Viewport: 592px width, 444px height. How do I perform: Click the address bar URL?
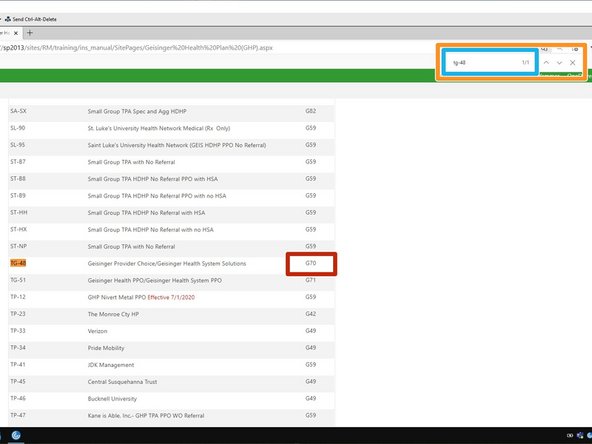pyautogui.click(x=137, y=48)
